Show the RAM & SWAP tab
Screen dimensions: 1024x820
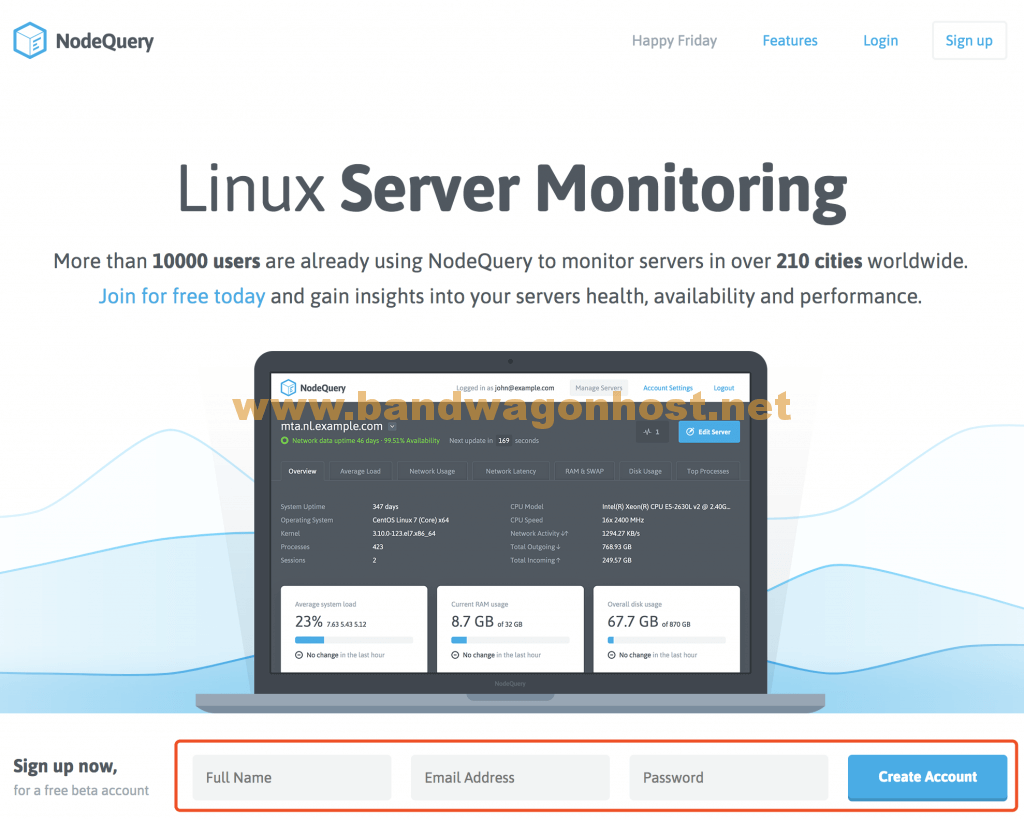(584, 471)
